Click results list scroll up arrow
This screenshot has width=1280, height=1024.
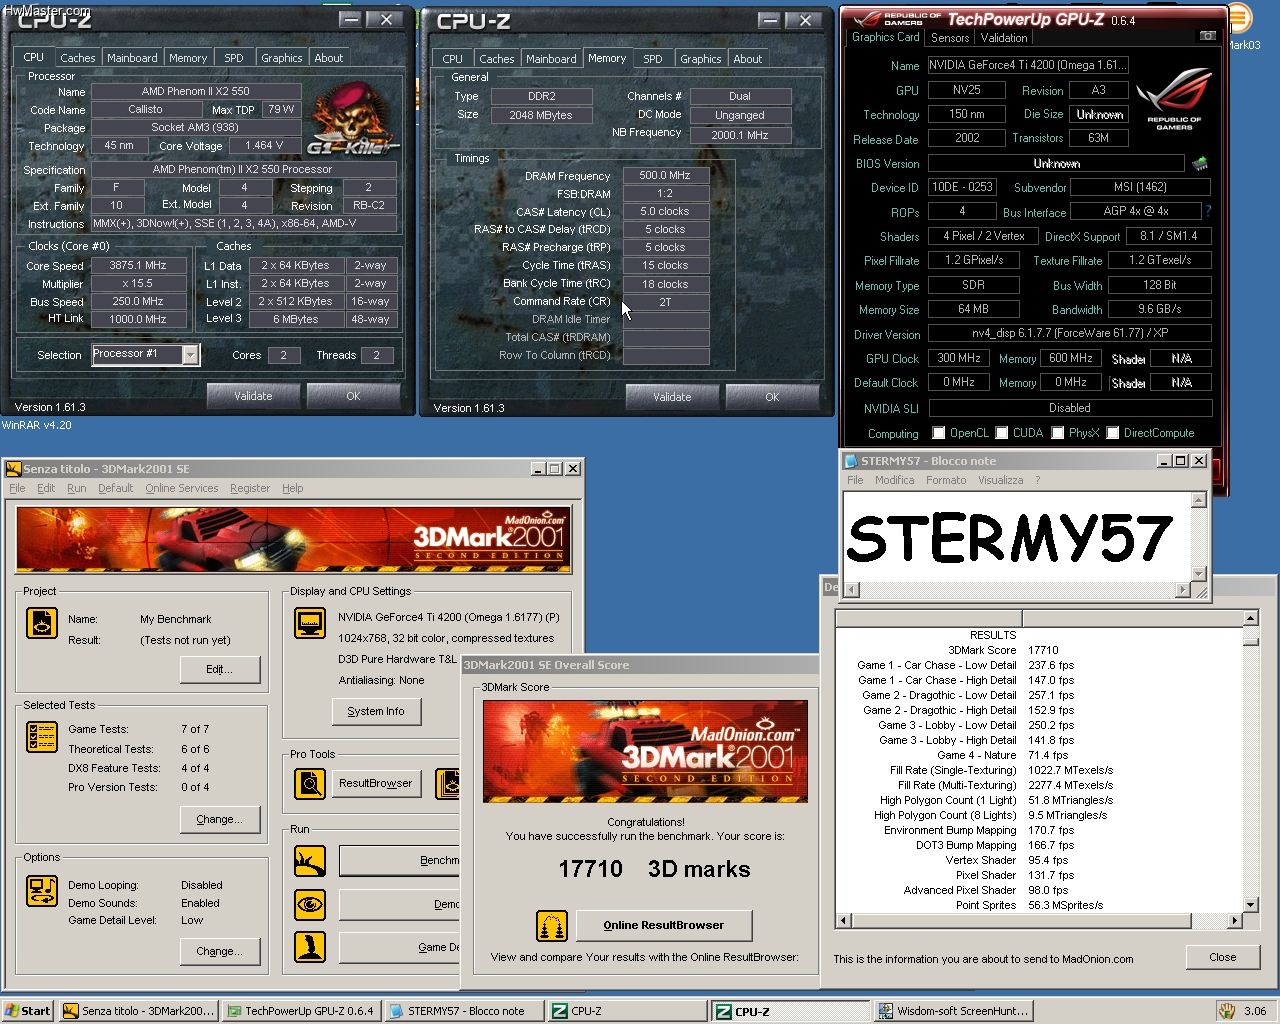pyautogui.click(x=1250, y=618)
